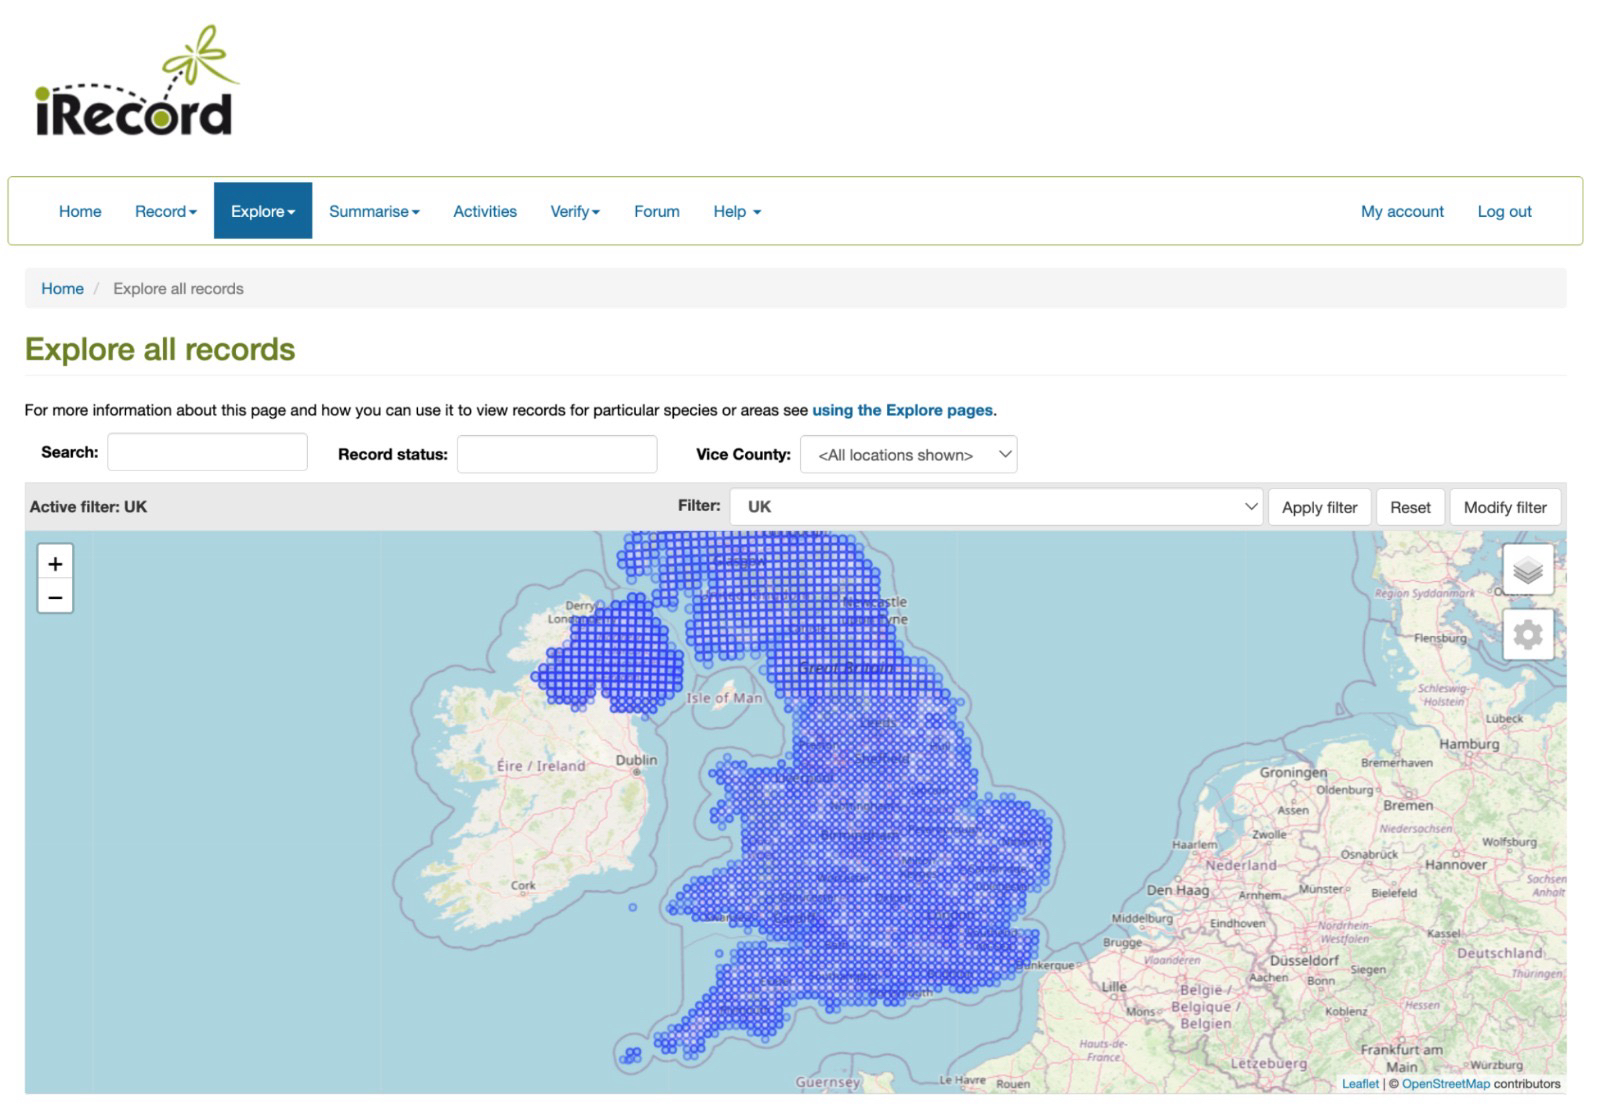Reset the active filter
Image resolution: width=1600 pixels, height=1109 pixels.
pyautogui.click(x=1410, y=508)
